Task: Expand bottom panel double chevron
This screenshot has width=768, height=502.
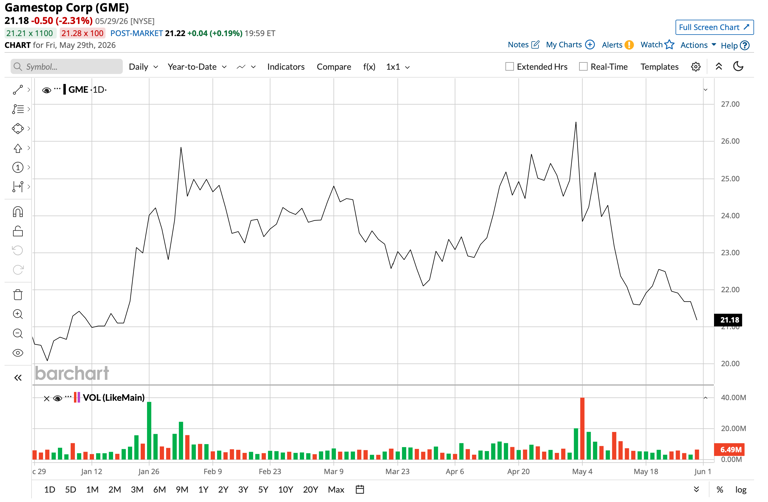Action: pos(696,489)
